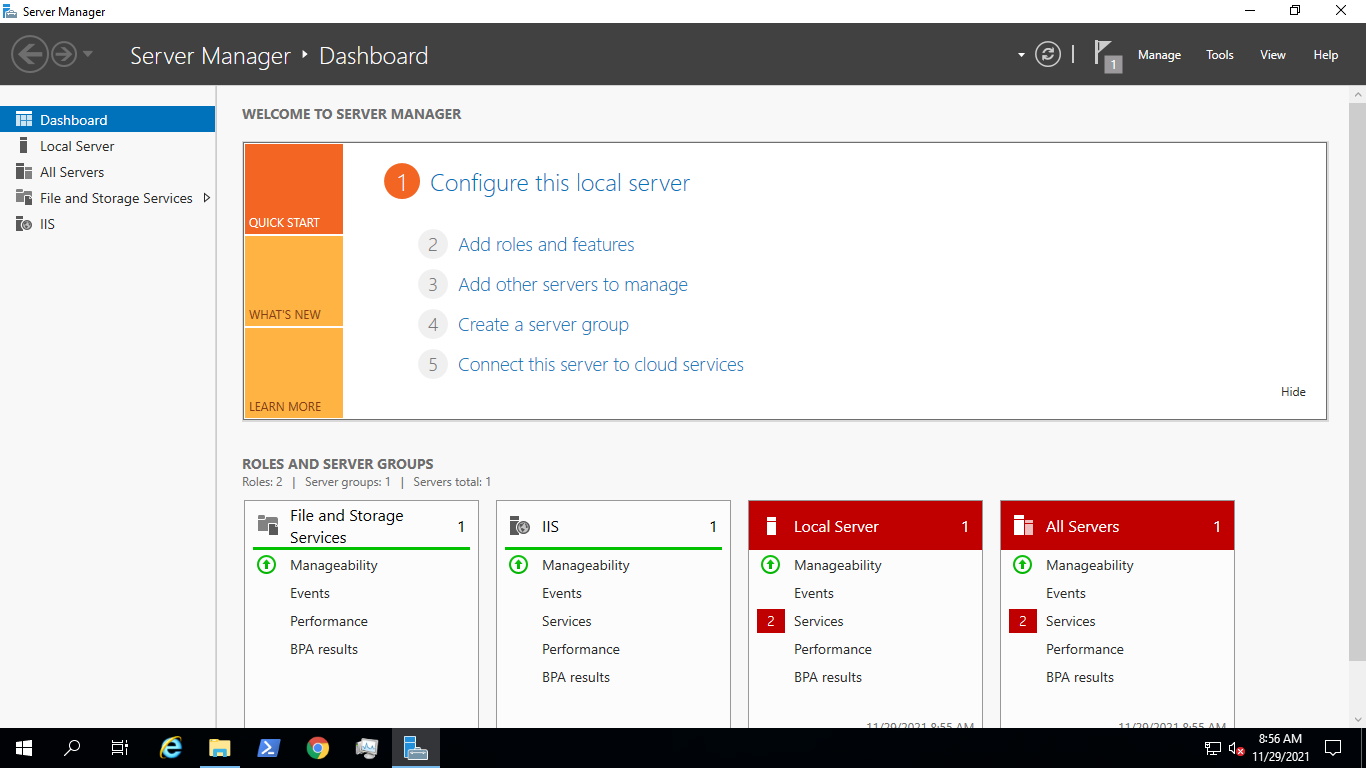The image size is (1366, 768).
Task: Open the navigation history dropdown arrow
Action: tap(87, 54)
